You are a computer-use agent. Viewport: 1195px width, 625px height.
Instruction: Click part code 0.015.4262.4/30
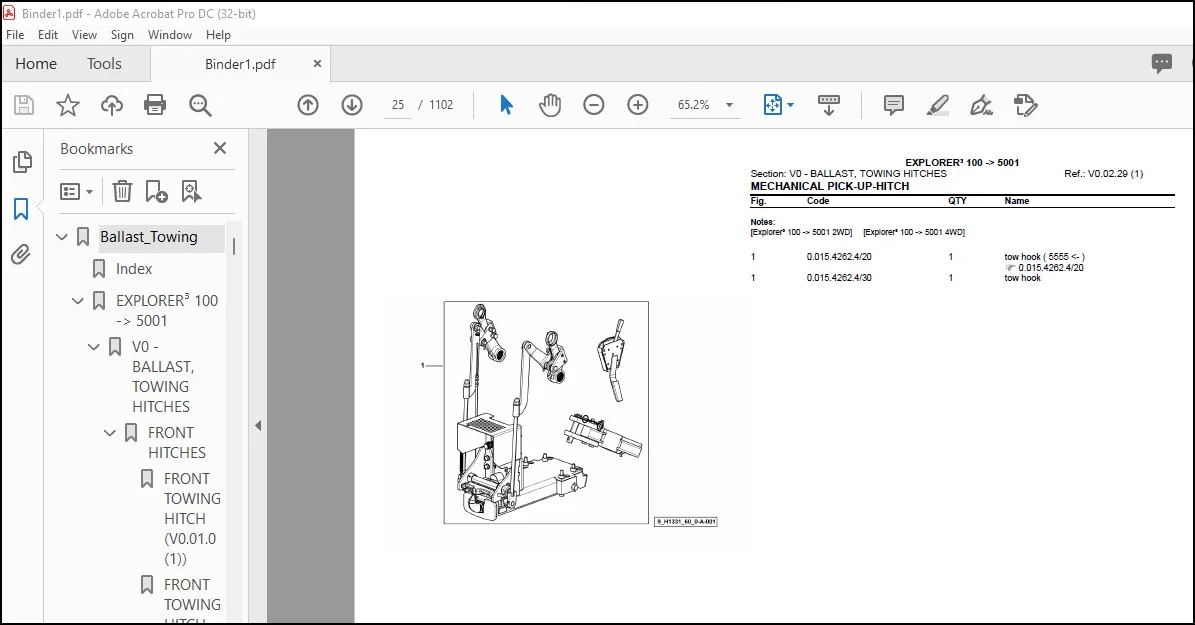[x=839, y=278]
